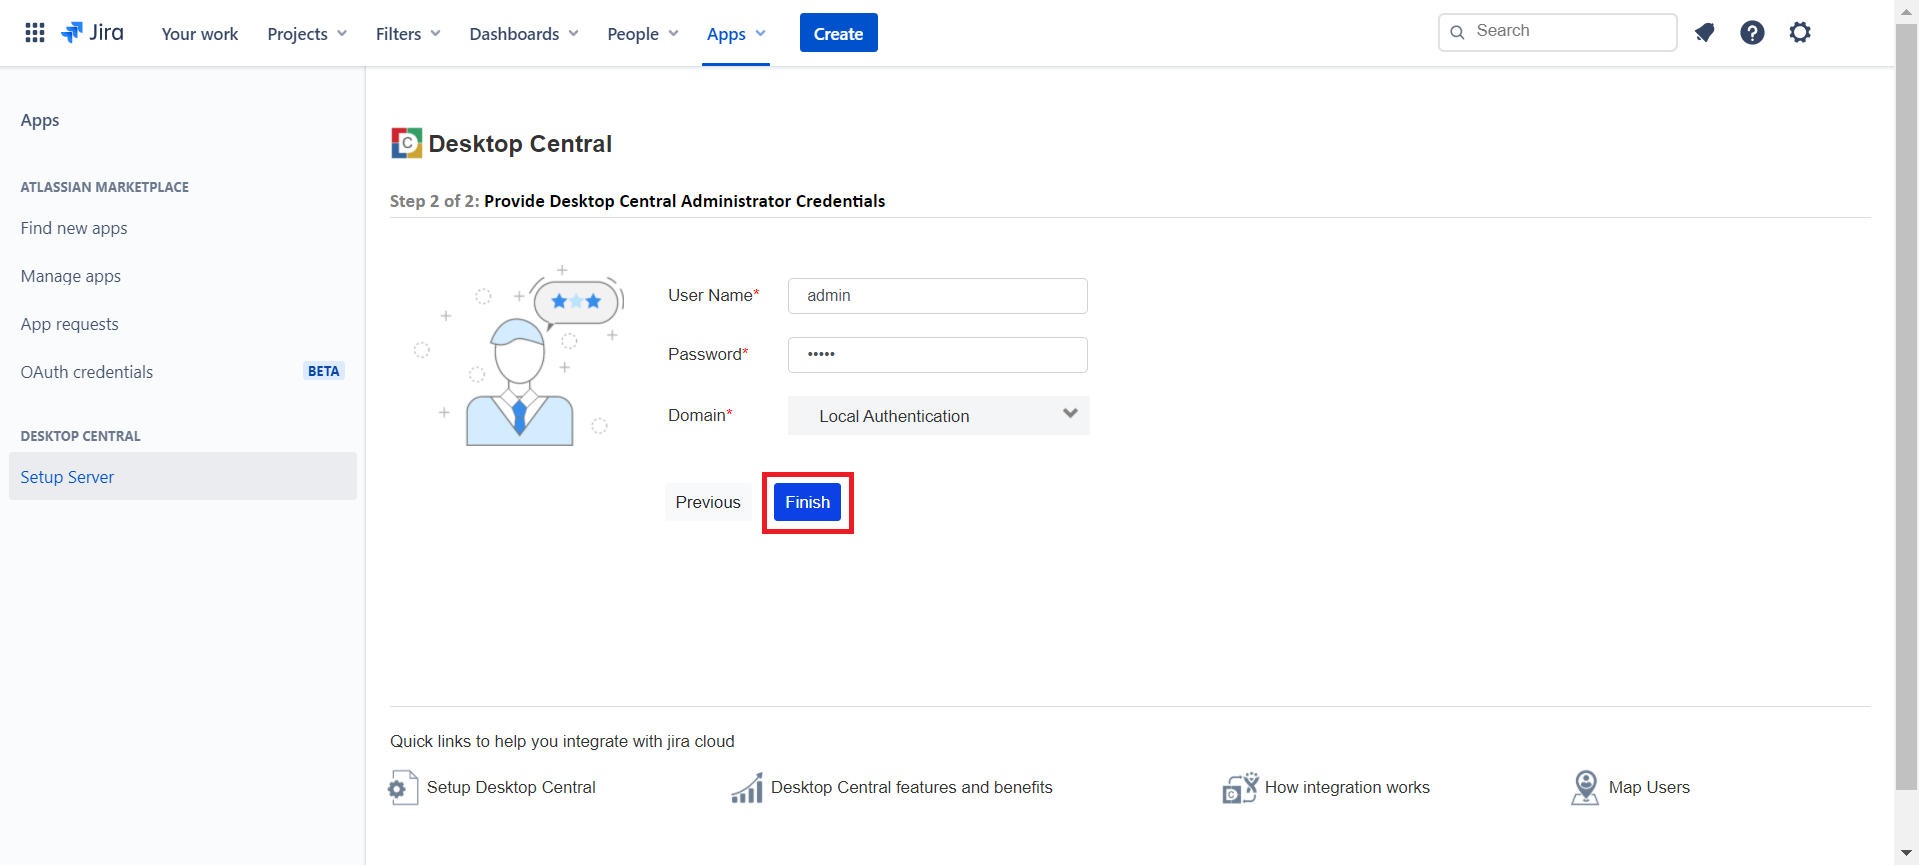
Task: Click the scrollbar down arrow
Action: [x=1907, y=853]
